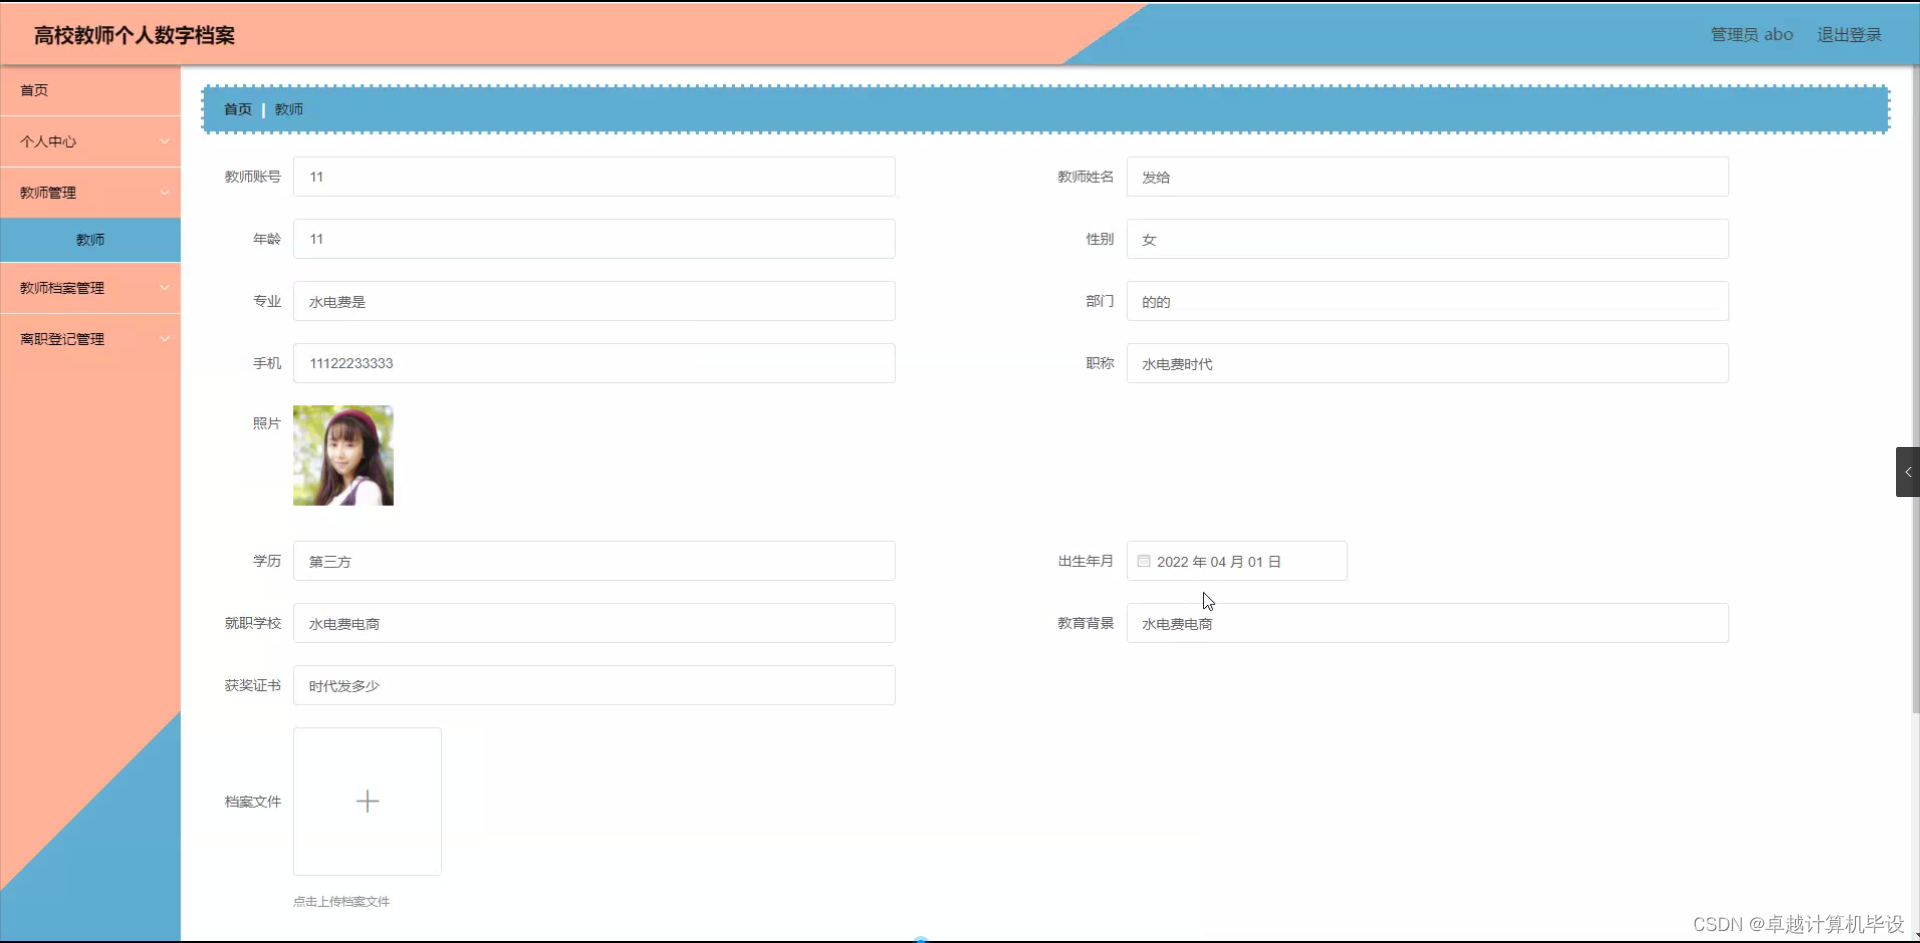This screenshot has width=1920, height=943.
Task: Collapse the 教师管理 sidebar section
Action: [x=90, y=192]
